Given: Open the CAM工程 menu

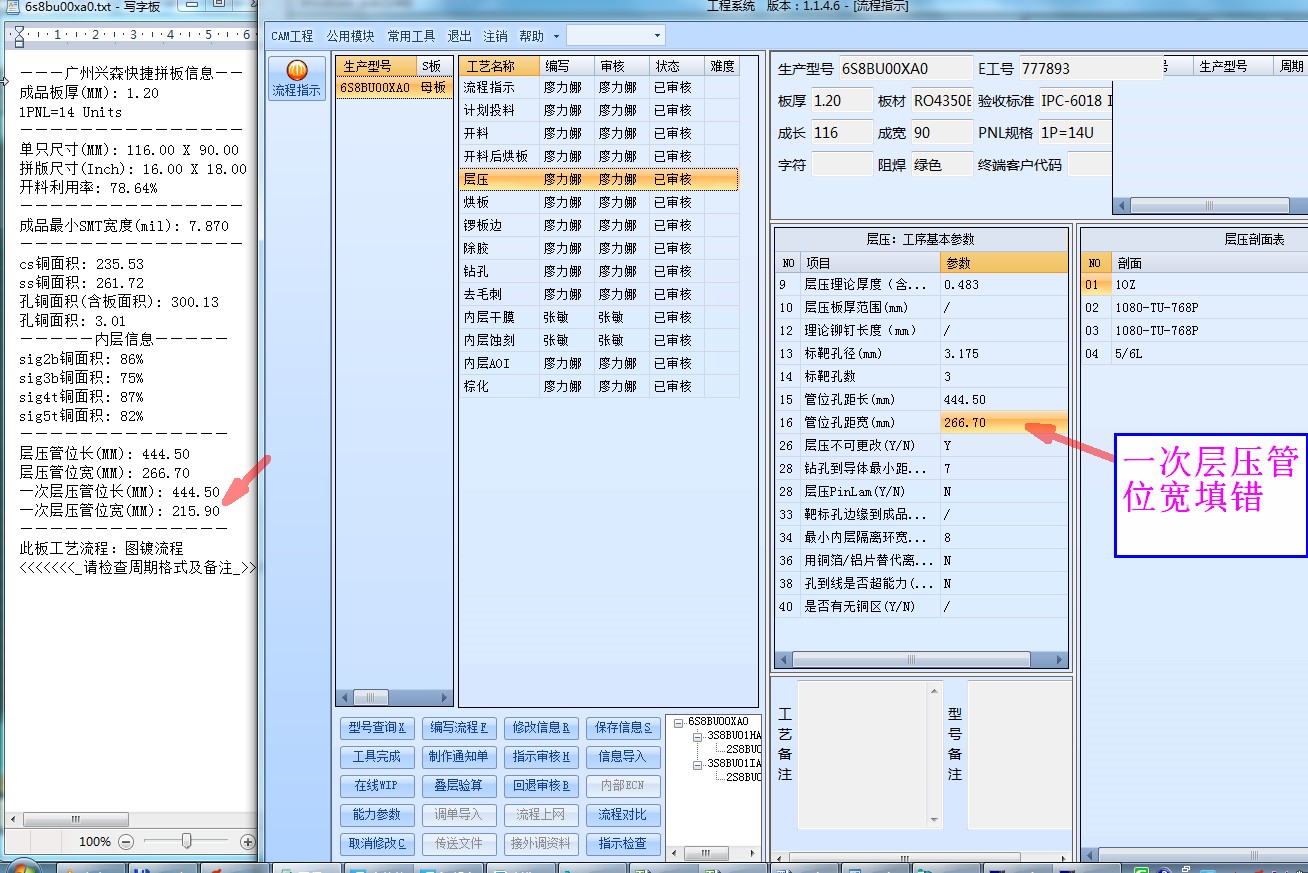Looking at the screenshot, I should 292,36.
